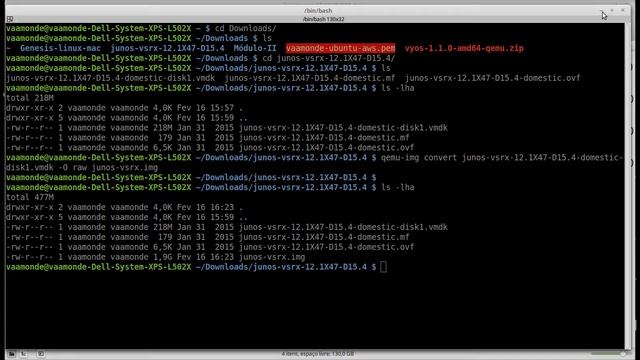Select the highlighted 'vaamonde-ubuntu-aws.pem' file name
The width and height of the screenshot is (640, 360).
(340, 48)
